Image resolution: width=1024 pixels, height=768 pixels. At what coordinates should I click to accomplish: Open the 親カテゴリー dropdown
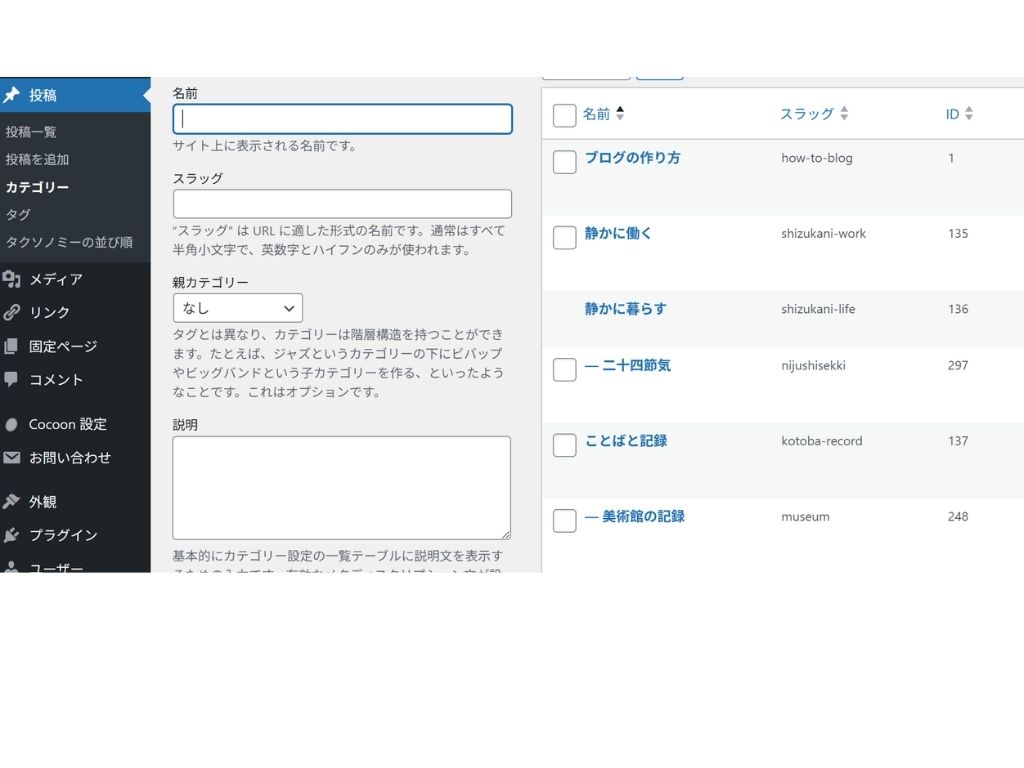(x=238, y=307)
